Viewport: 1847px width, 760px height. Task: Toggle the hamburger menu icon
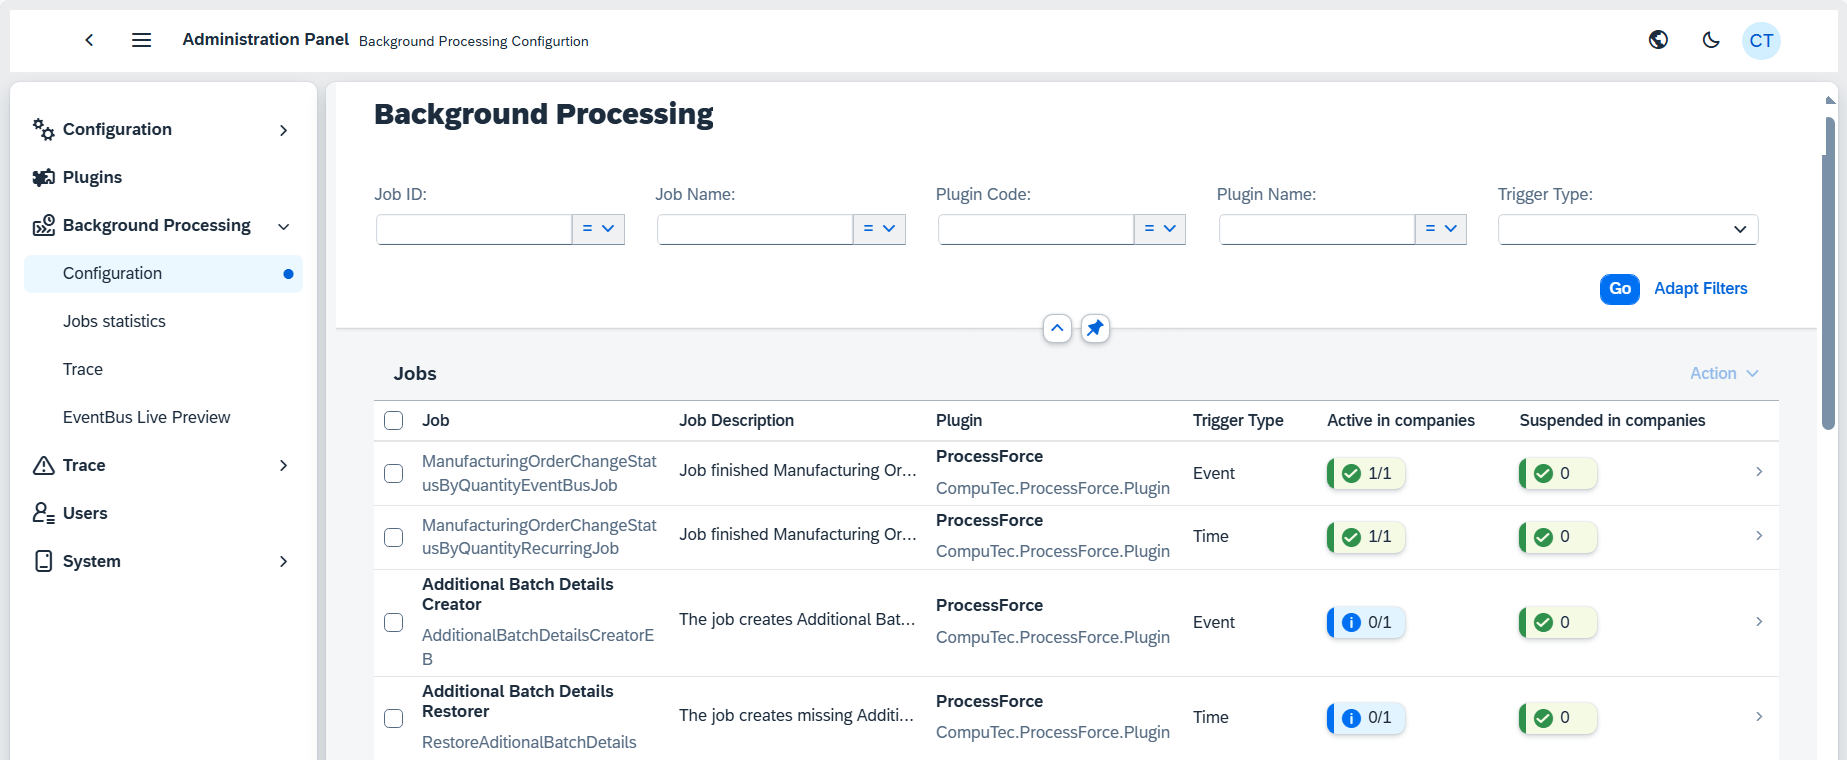pyautogui.click(x=141, y=40)
